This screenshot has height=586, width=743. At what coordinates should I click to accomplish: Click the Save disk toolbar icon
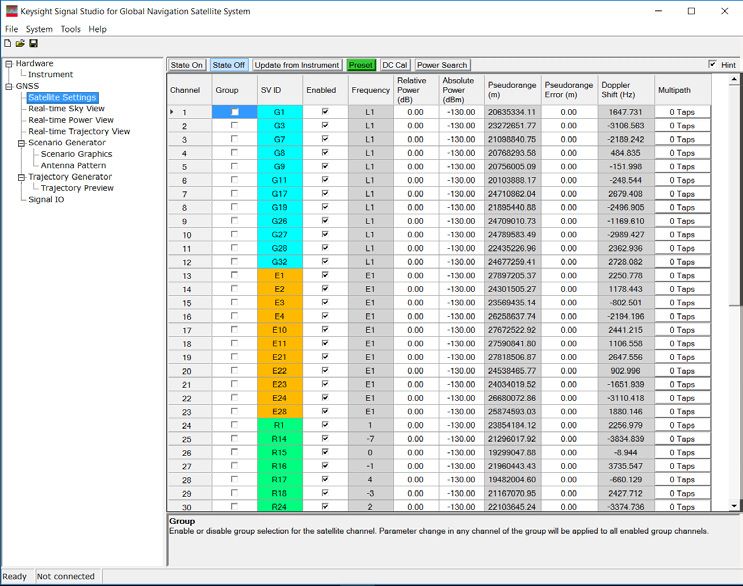(33, 44)
